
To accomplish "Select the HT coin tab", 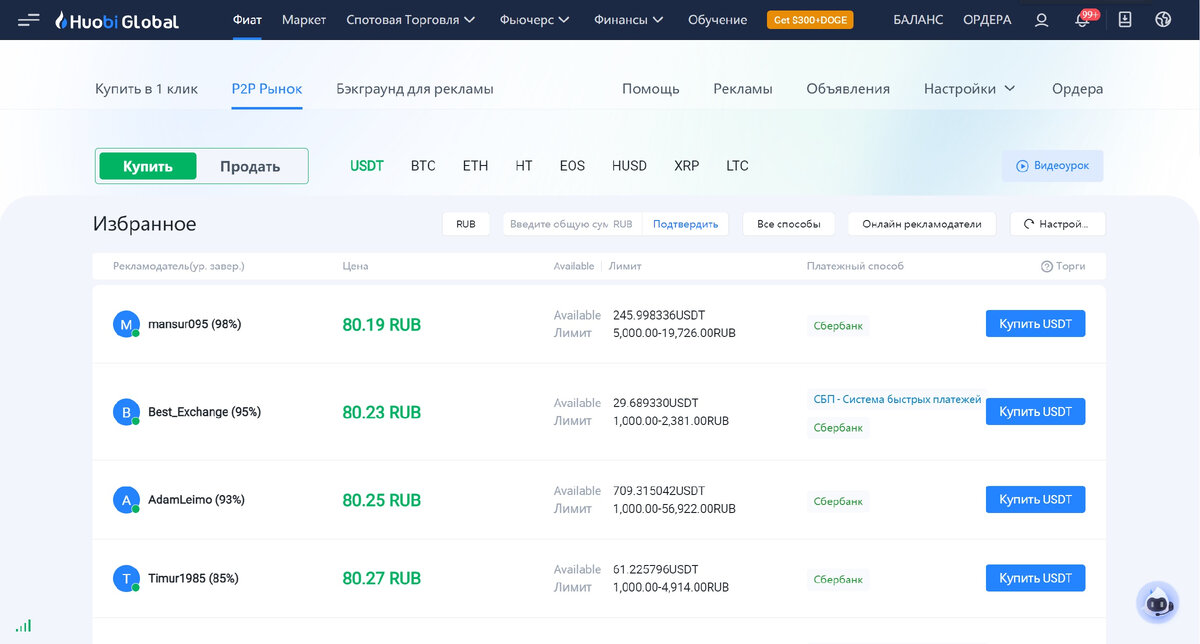I will click(524, 166).
